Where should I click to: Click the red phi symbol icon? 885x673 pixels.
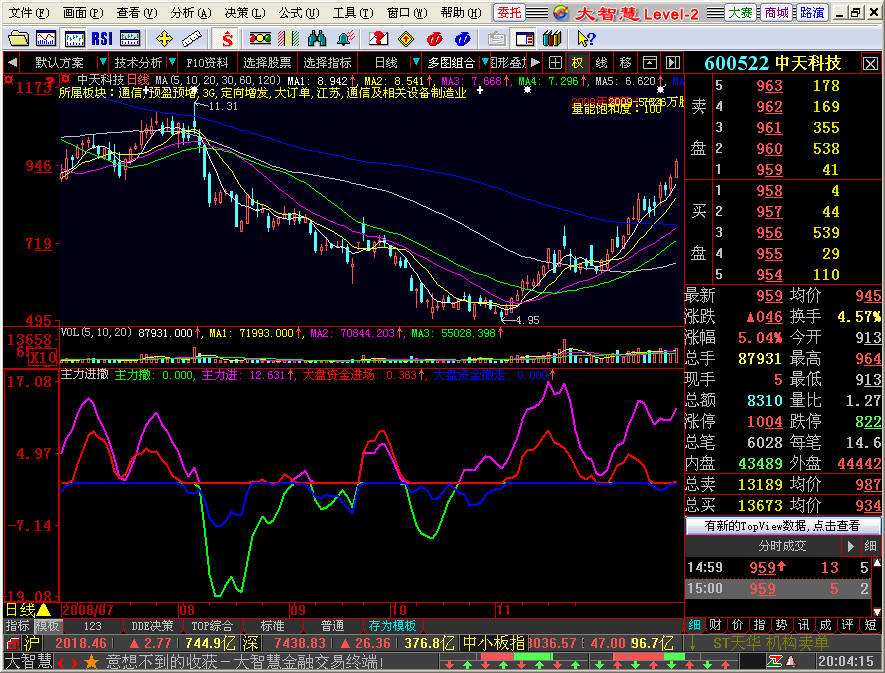click(x=434, y=38)
